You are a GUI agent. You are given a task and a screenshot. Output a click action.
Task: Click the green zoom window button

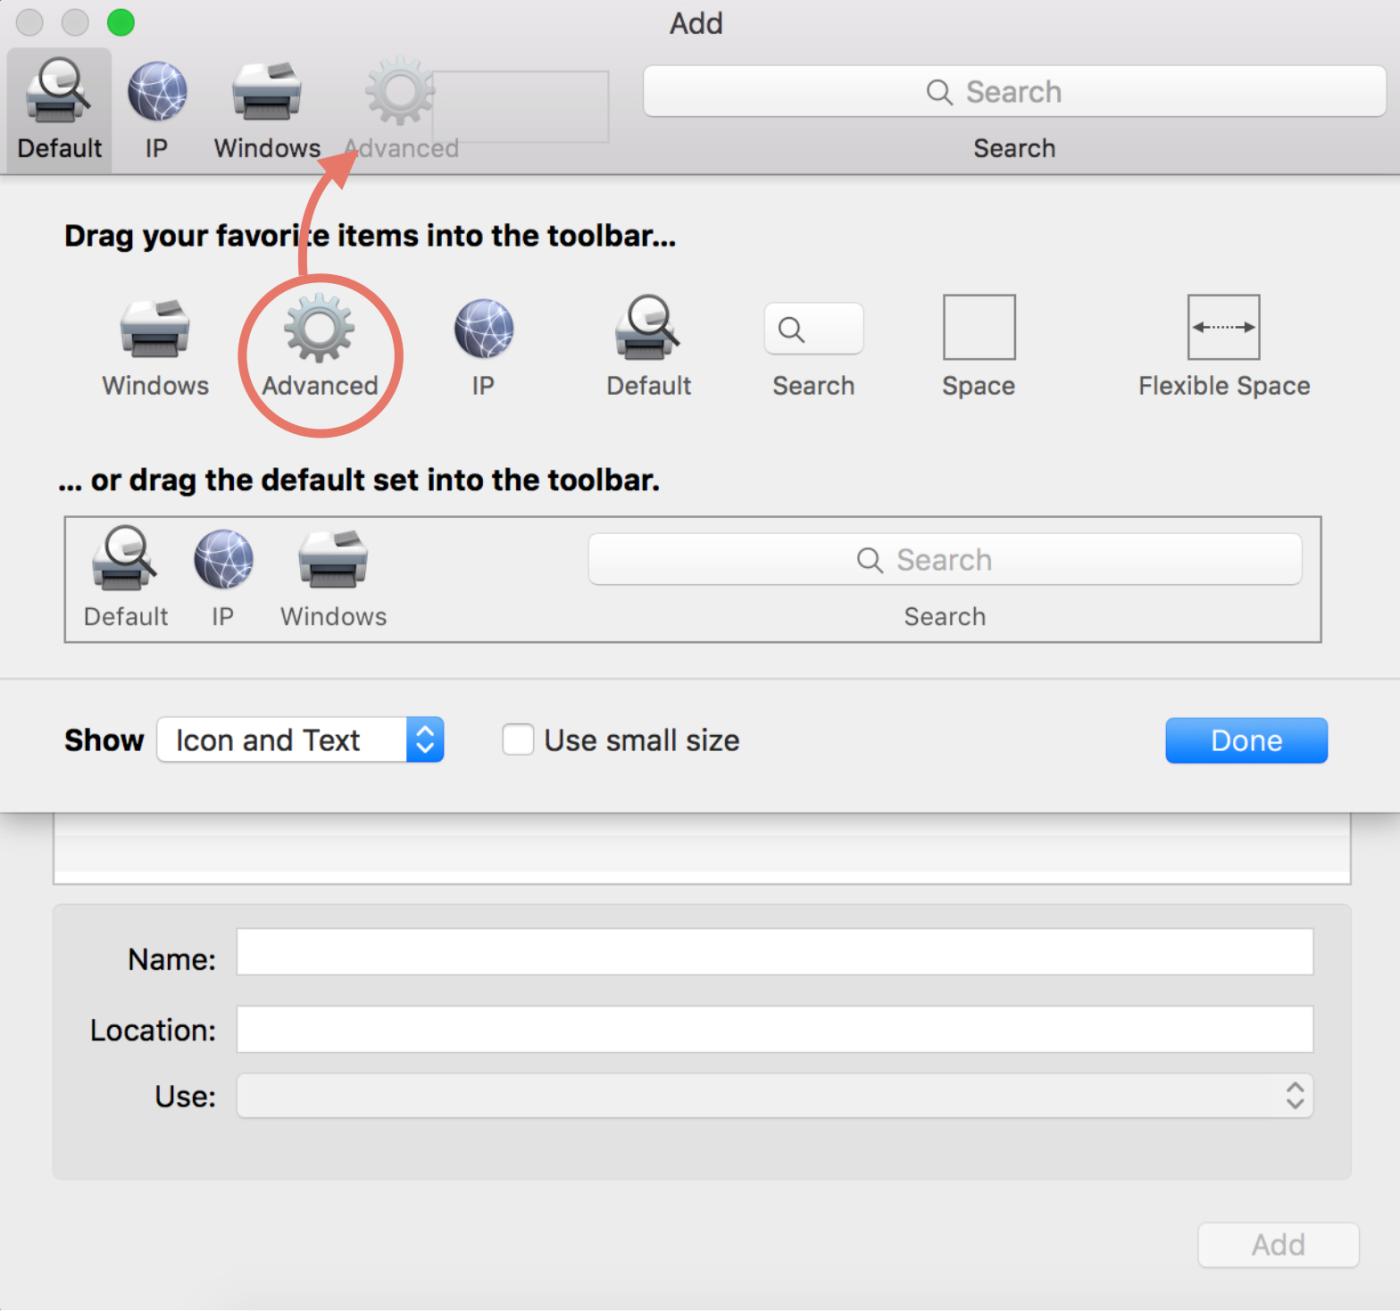121,22
